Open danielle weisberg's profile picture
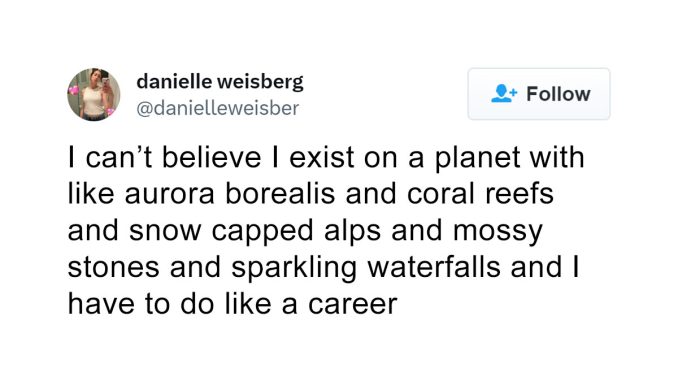The image size is (678, 381). click(94, 94)
